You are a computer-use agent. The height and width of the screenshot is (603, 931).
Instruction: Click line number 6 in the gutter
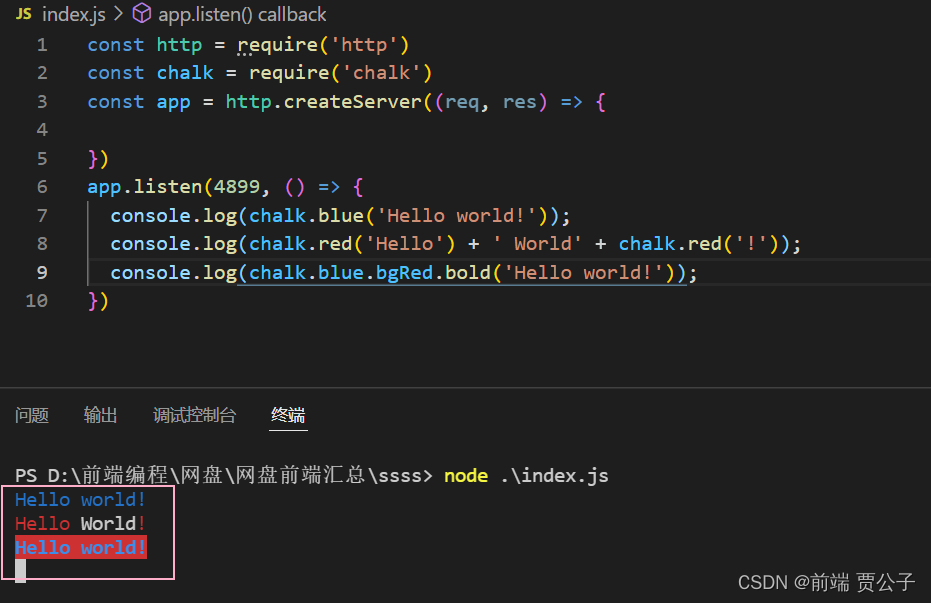[42, 186]
